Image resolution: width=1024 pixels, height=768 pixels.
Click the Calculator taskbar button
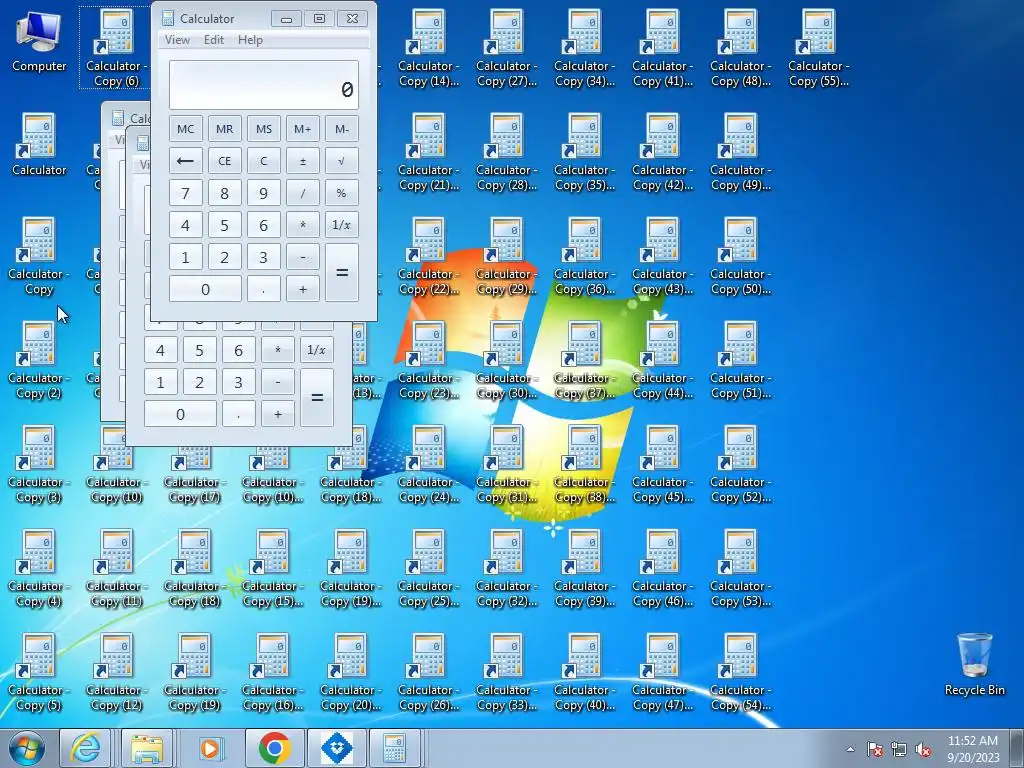coord(394,748)
